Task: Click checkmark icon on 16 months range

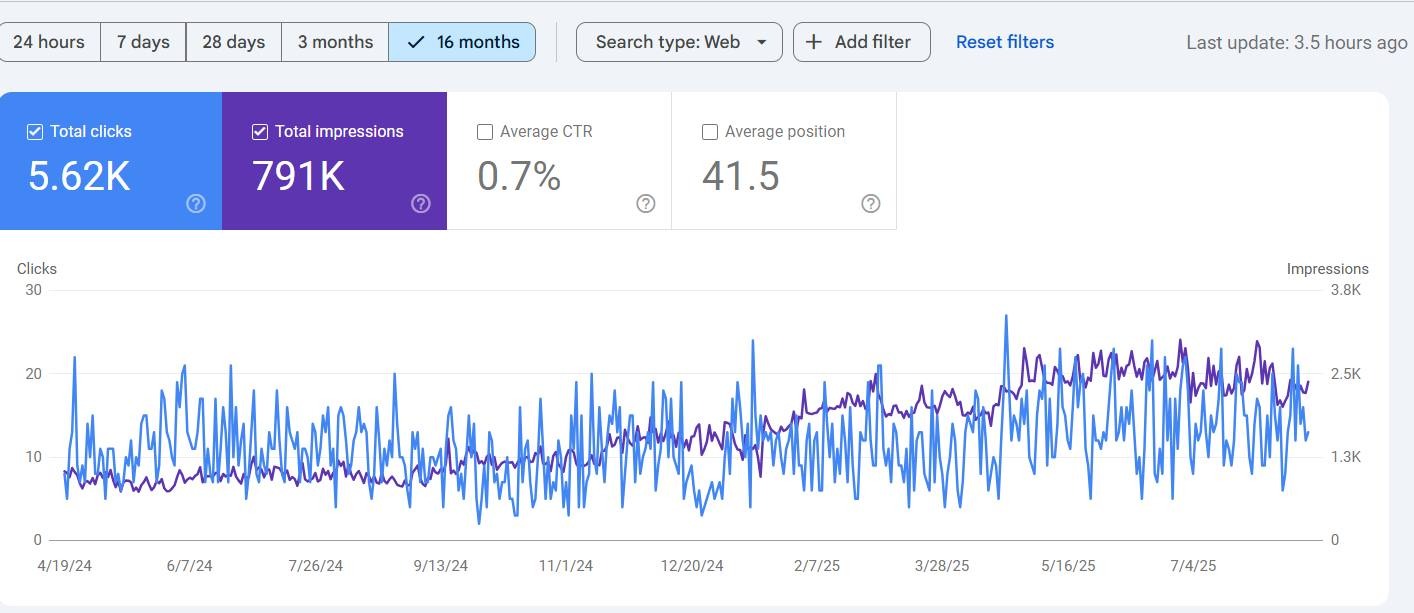Action: [x=417, y=42]
